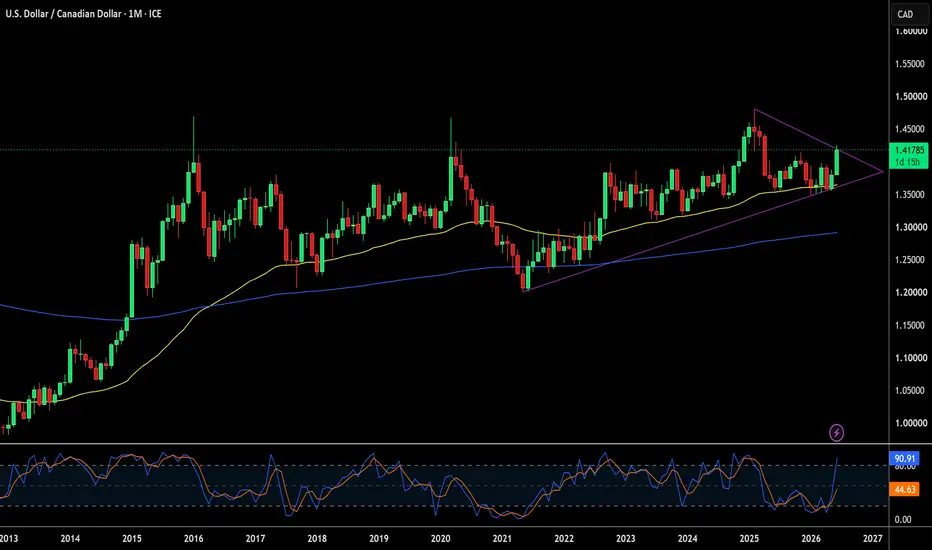Open the CAD currency selector
Viewport: 932px width, 550px height.
pos(909,14)
